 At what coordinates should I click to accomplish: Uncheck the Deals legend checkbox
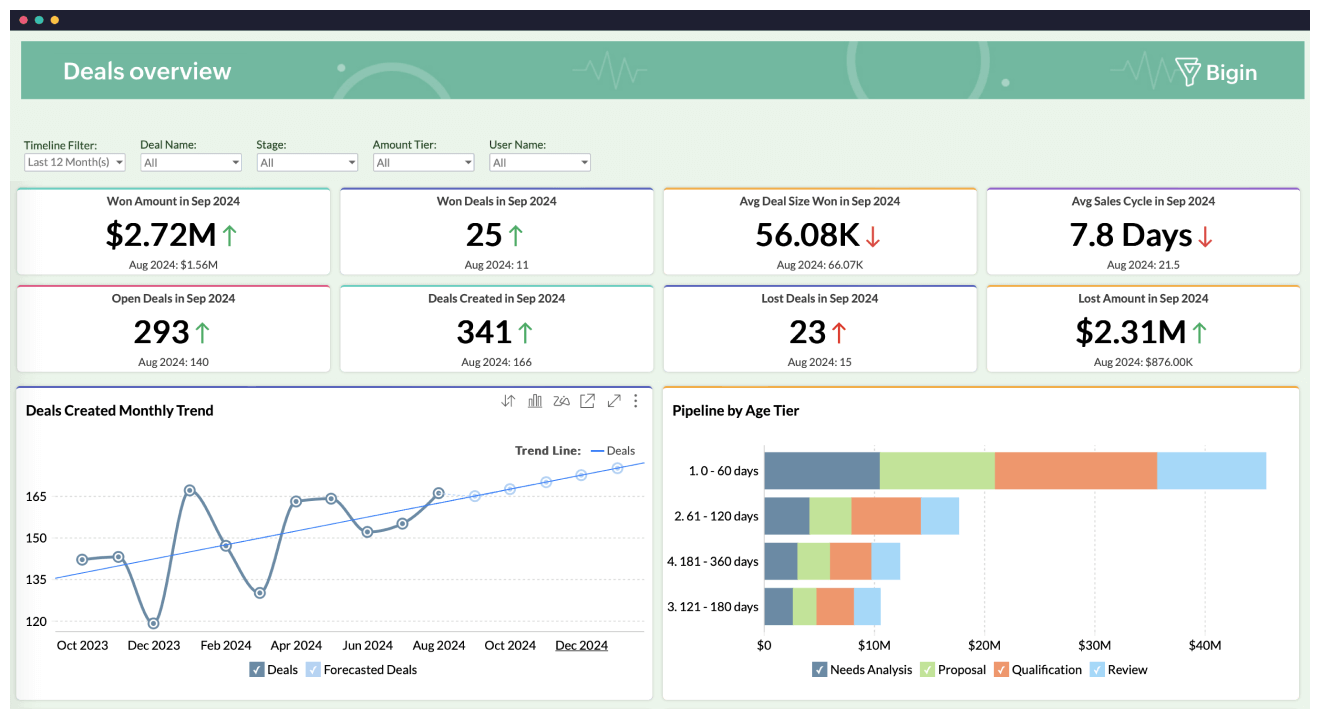point(257,670)
